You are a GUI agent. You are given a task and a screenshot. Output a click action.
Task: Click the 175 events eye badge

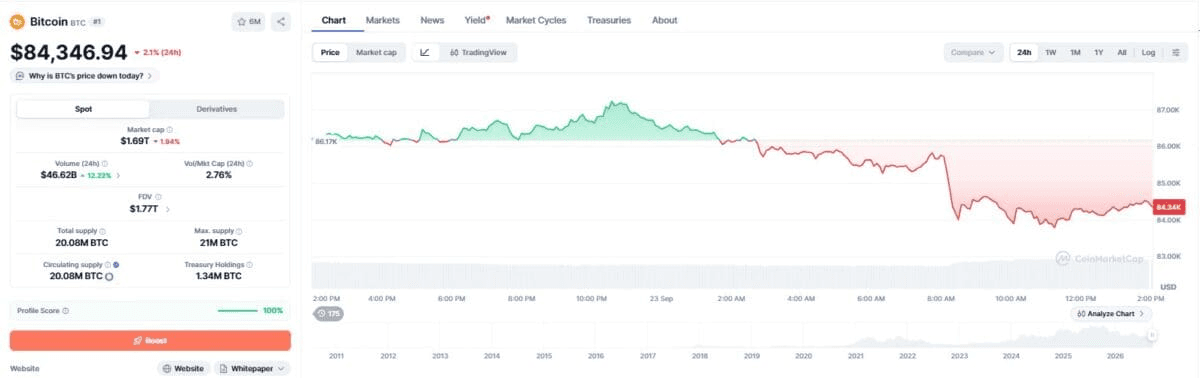328,314
